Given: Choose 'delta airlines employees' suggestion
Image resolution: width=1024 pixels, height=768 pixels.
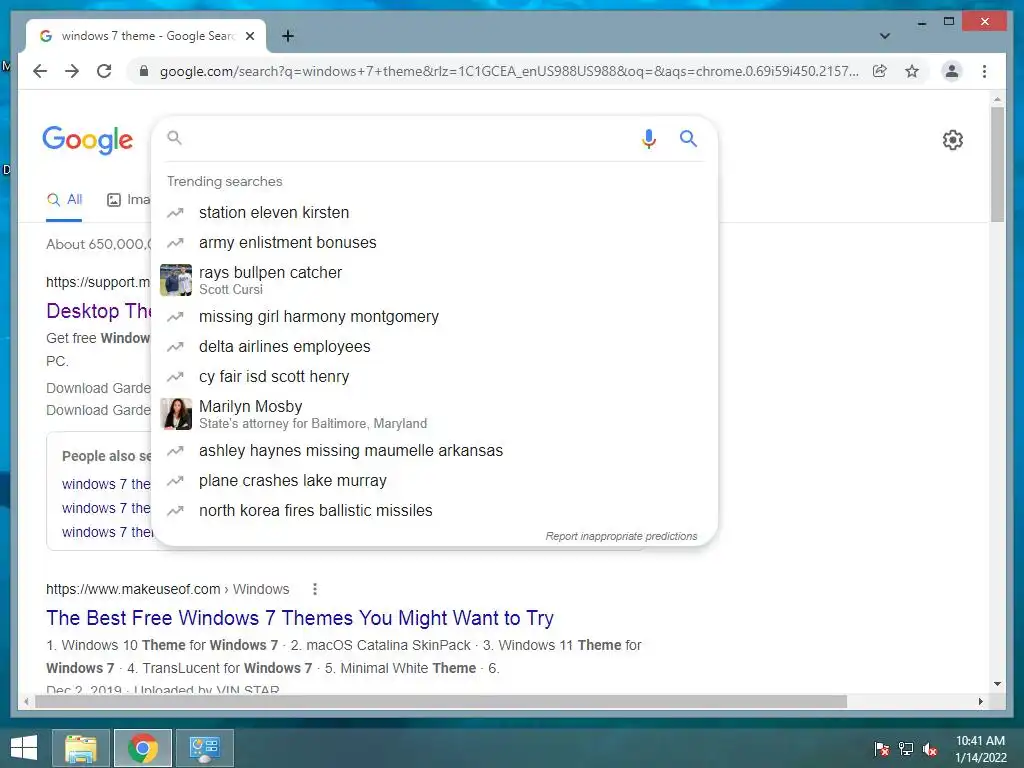Looking at the screenshot, I should [x=435, y=347].
